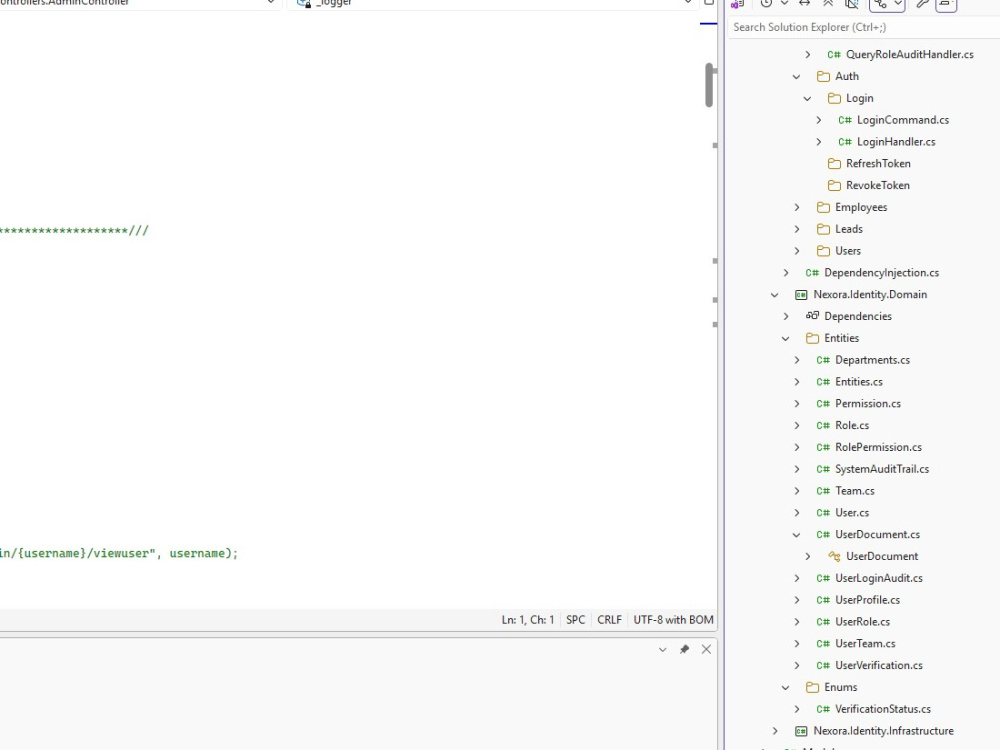This screenshot has height=750, width=1000.
Task: Pin the bottom tool window
Action: click(684, 649)
